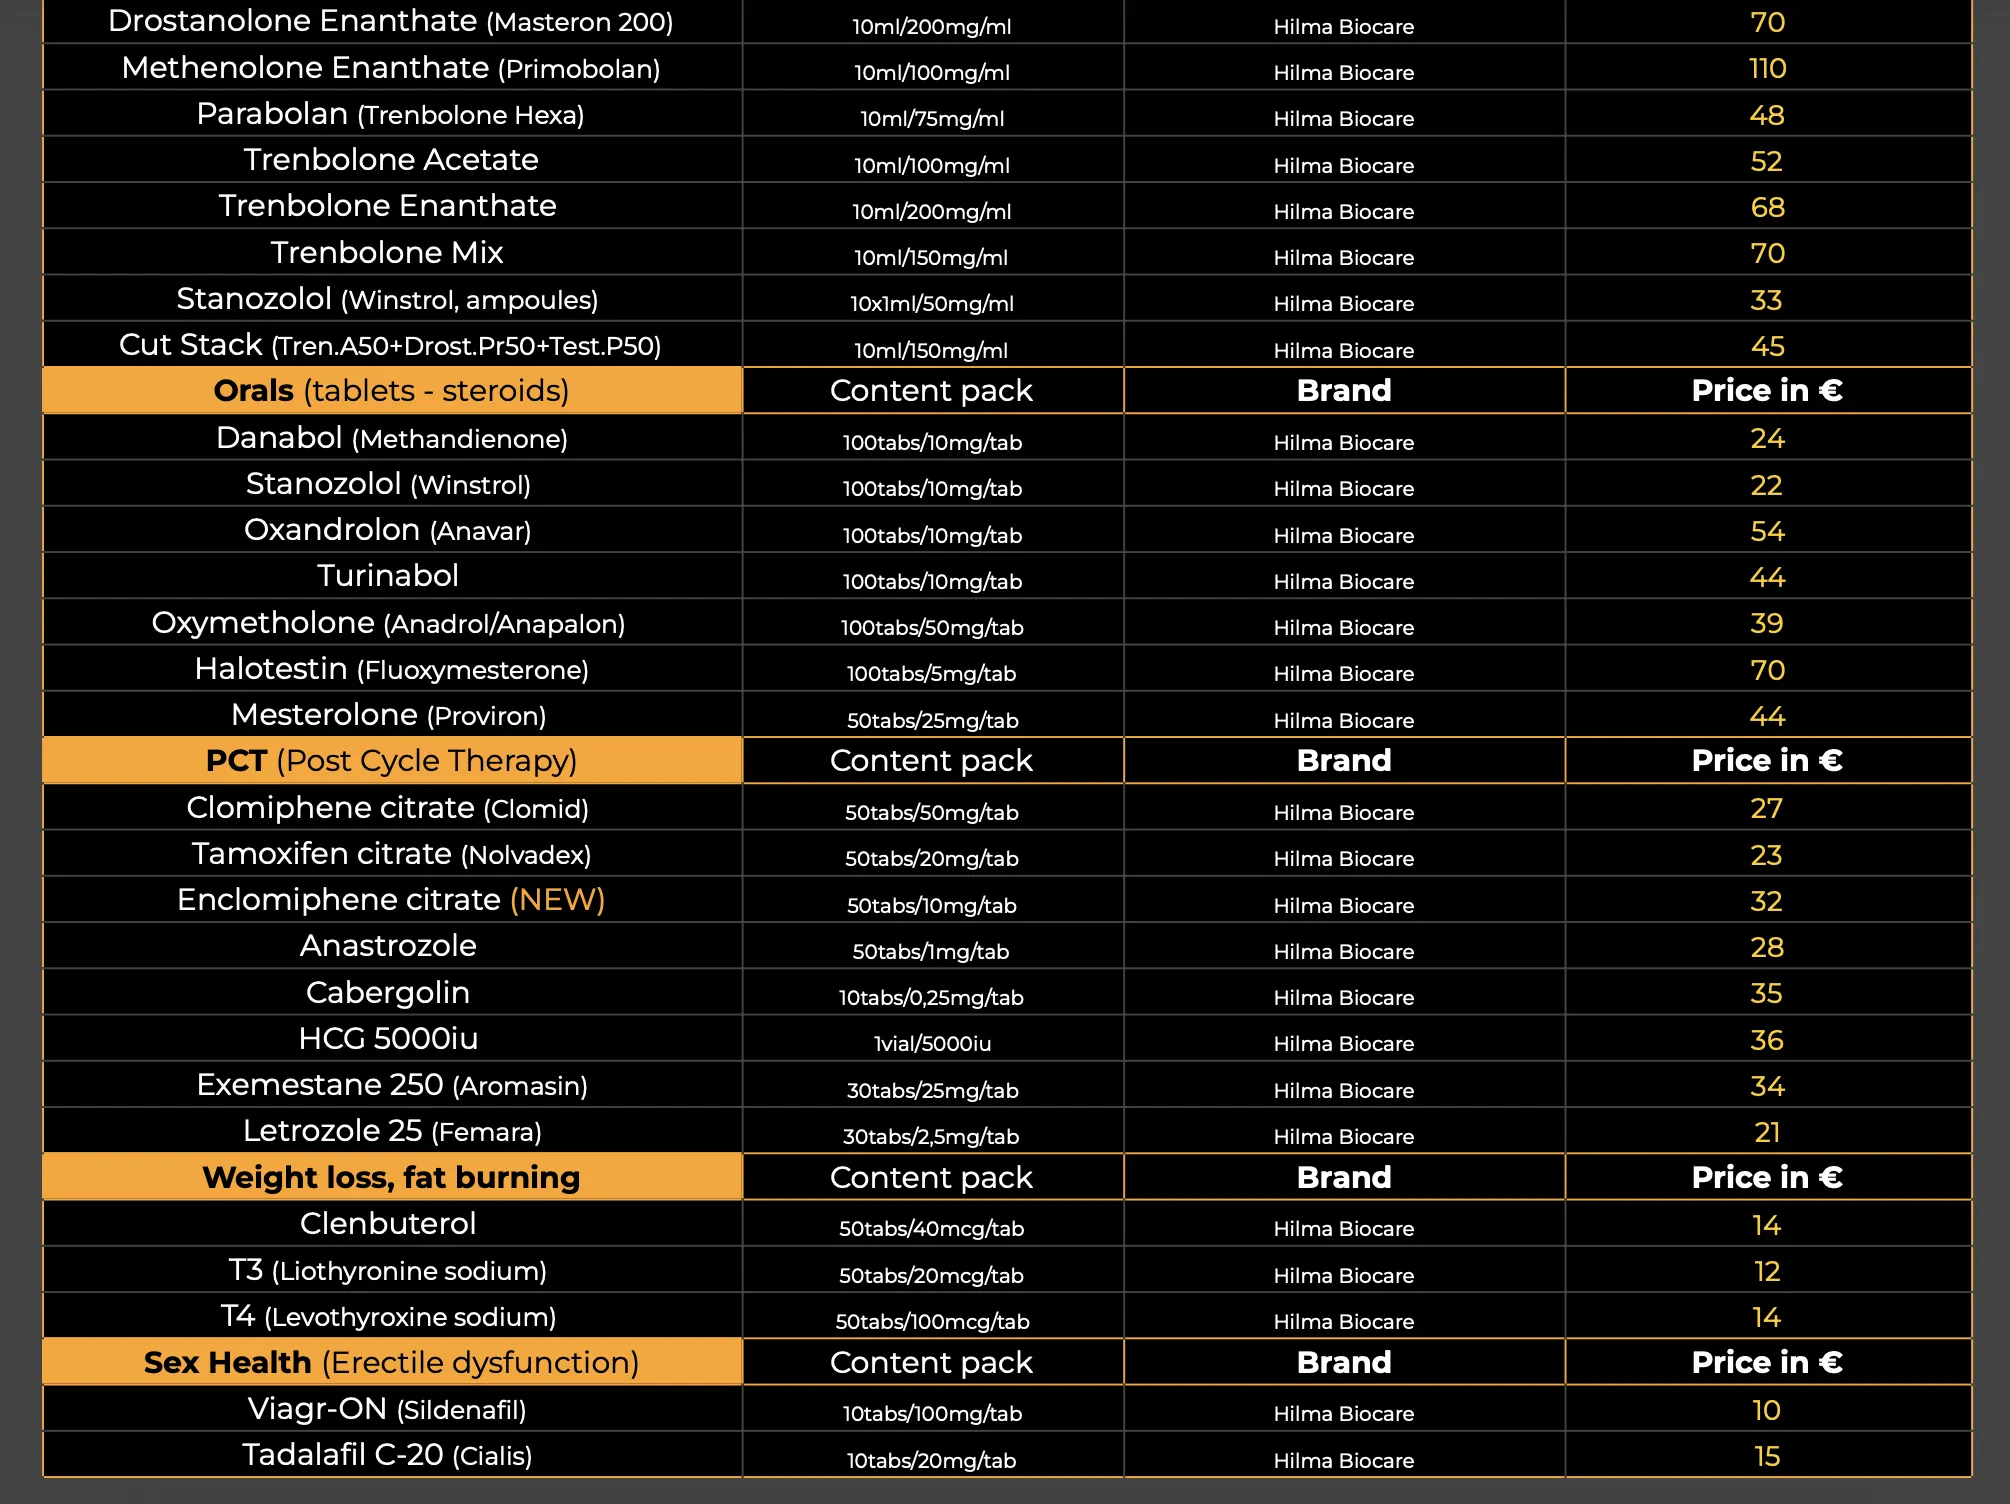Click the price '15' for Tadalafil C-20
The image size is (2010, 1504).
[x=1767, y=1456]
